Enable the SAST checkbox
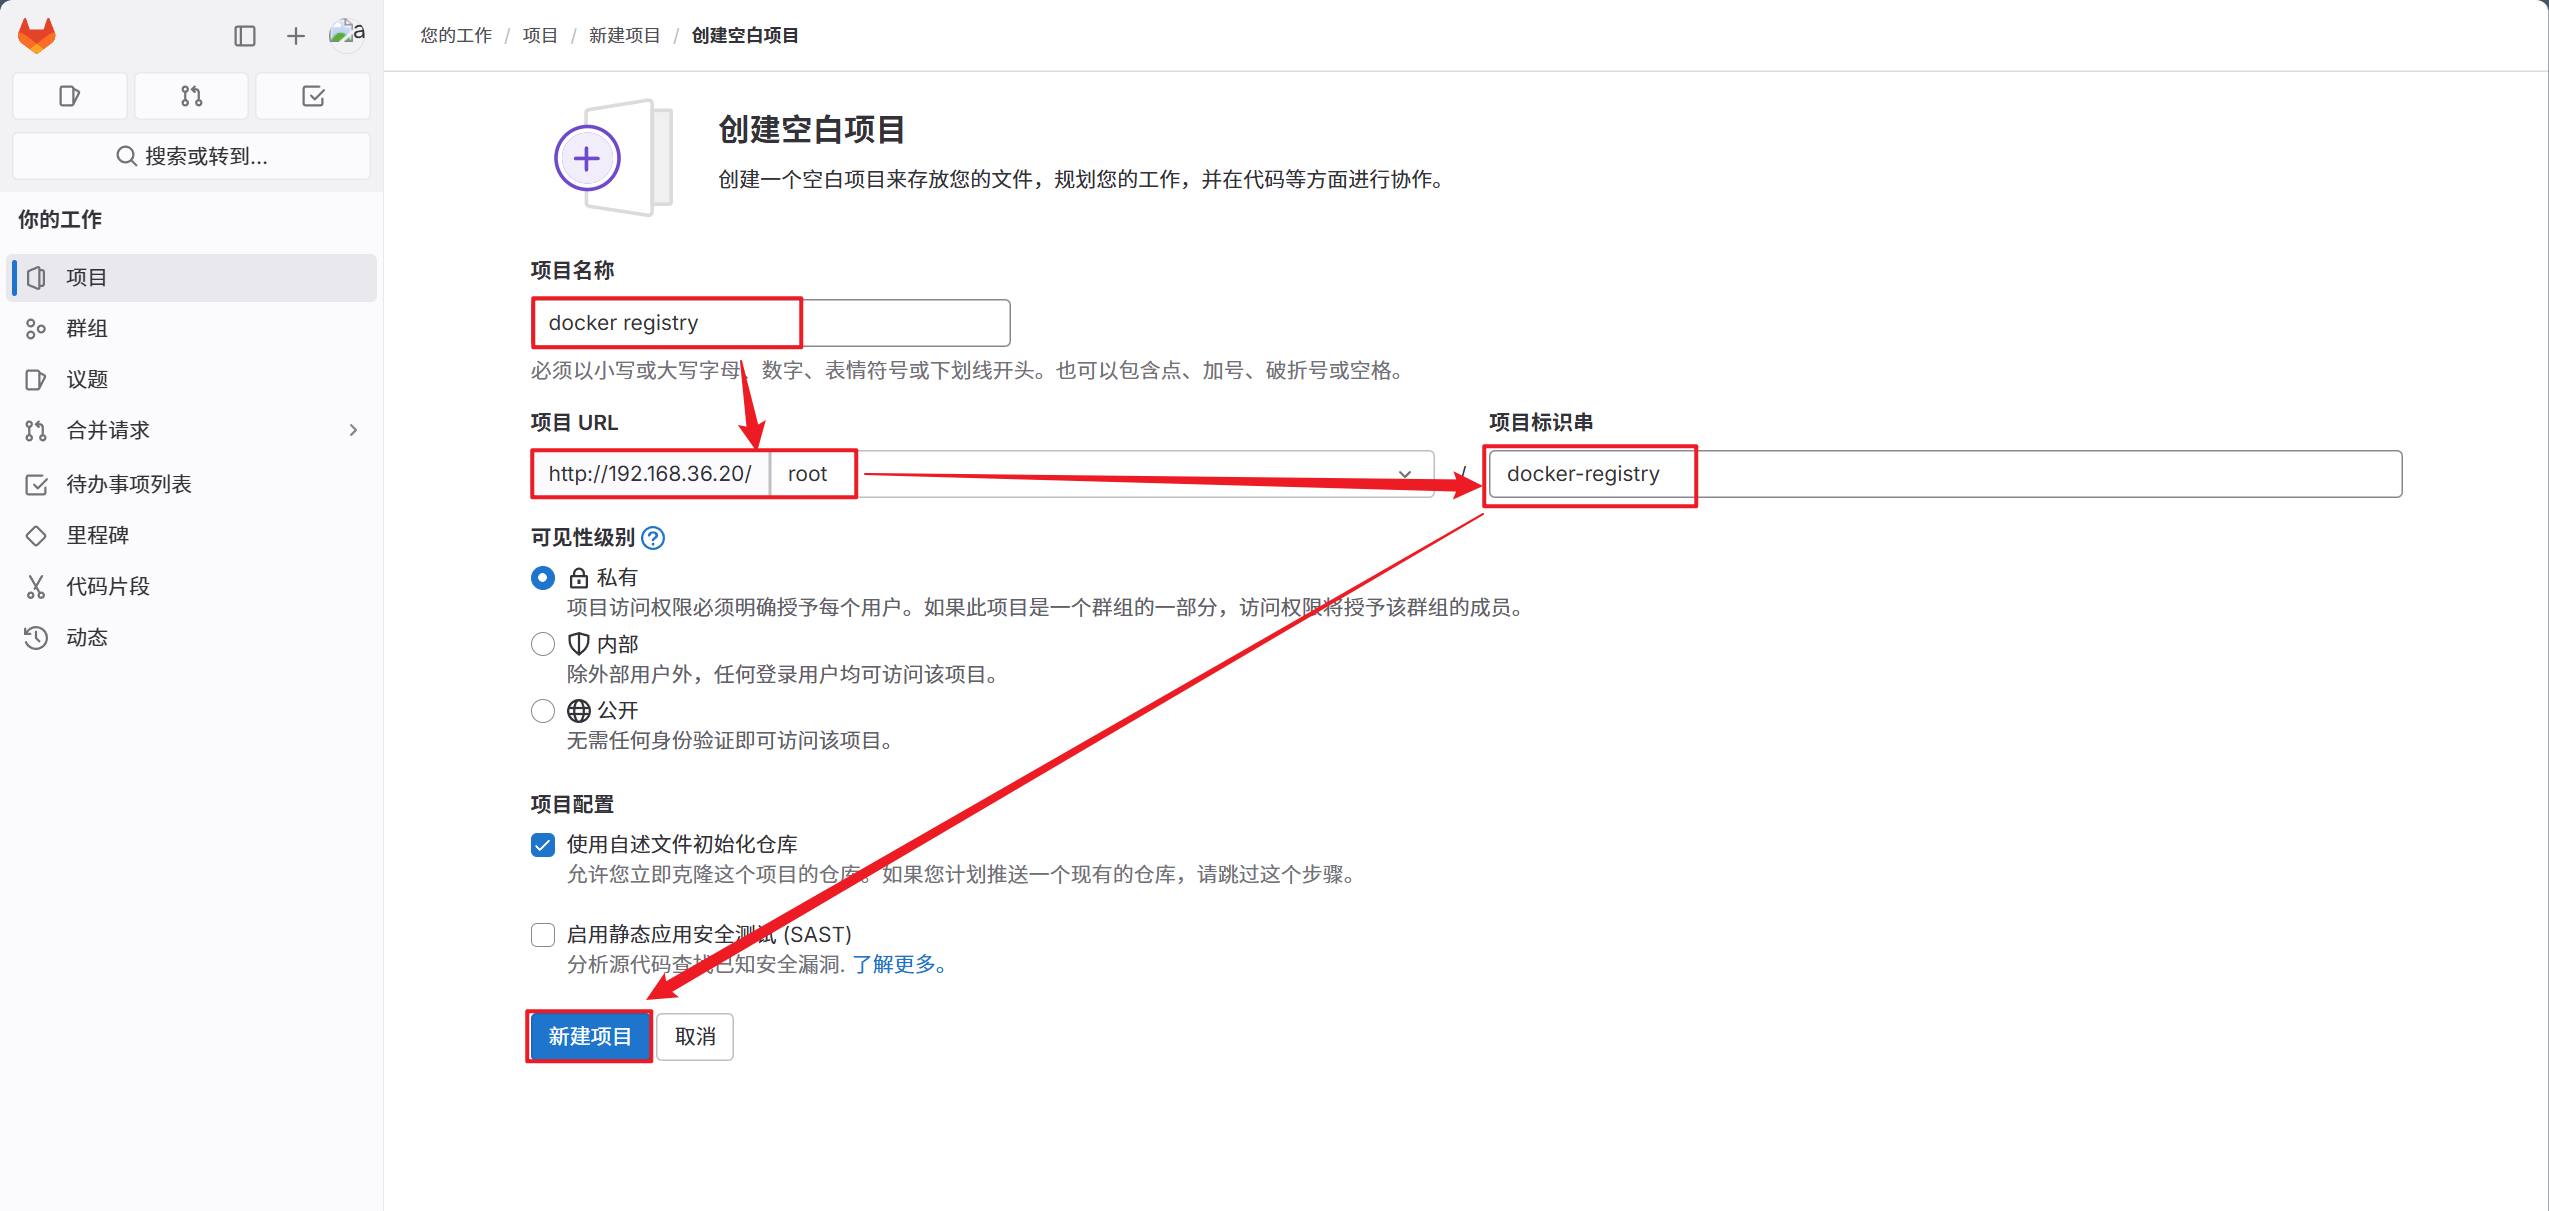Viewport: 2549px width, 1211px height. tap(543, 935)
